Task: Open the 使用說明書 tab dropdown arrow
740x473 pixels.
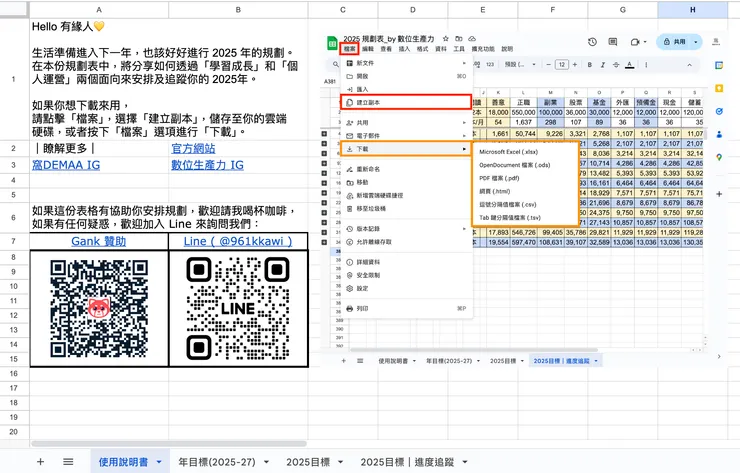Action: point(159,462)
